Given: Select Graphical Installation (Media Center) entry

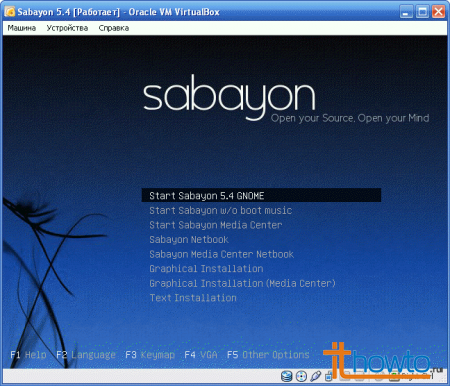Looking at the screenshot, I should pyautogui.click(x=242, y=283).
